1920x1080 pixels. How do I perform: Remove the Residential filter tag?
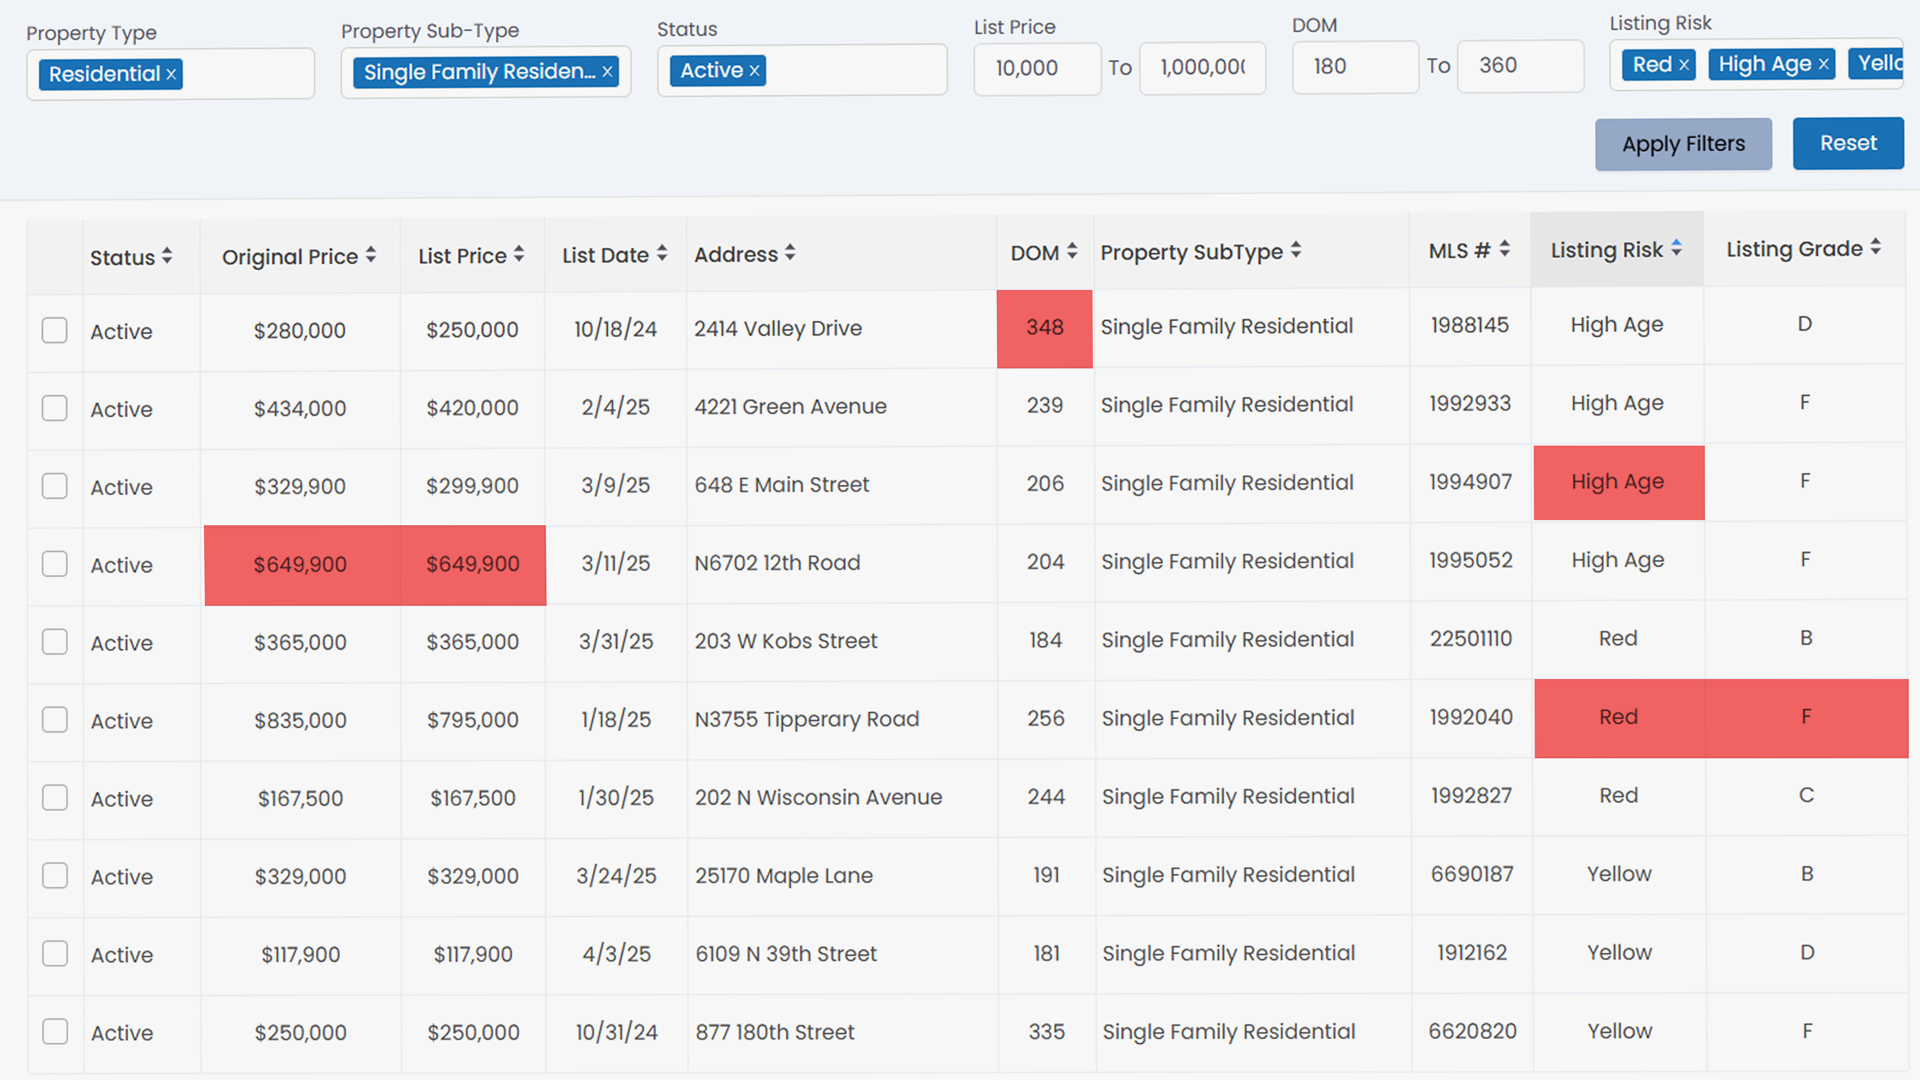pos(171,74)
